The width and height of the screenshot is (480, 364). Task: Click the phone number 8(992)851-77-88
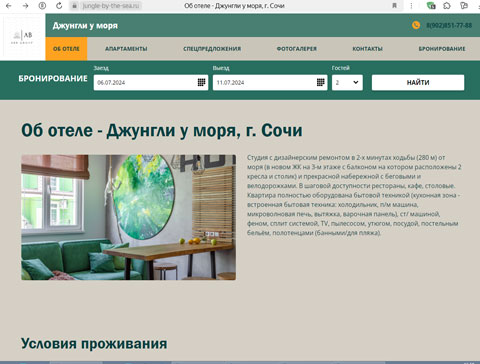point(449,25)
